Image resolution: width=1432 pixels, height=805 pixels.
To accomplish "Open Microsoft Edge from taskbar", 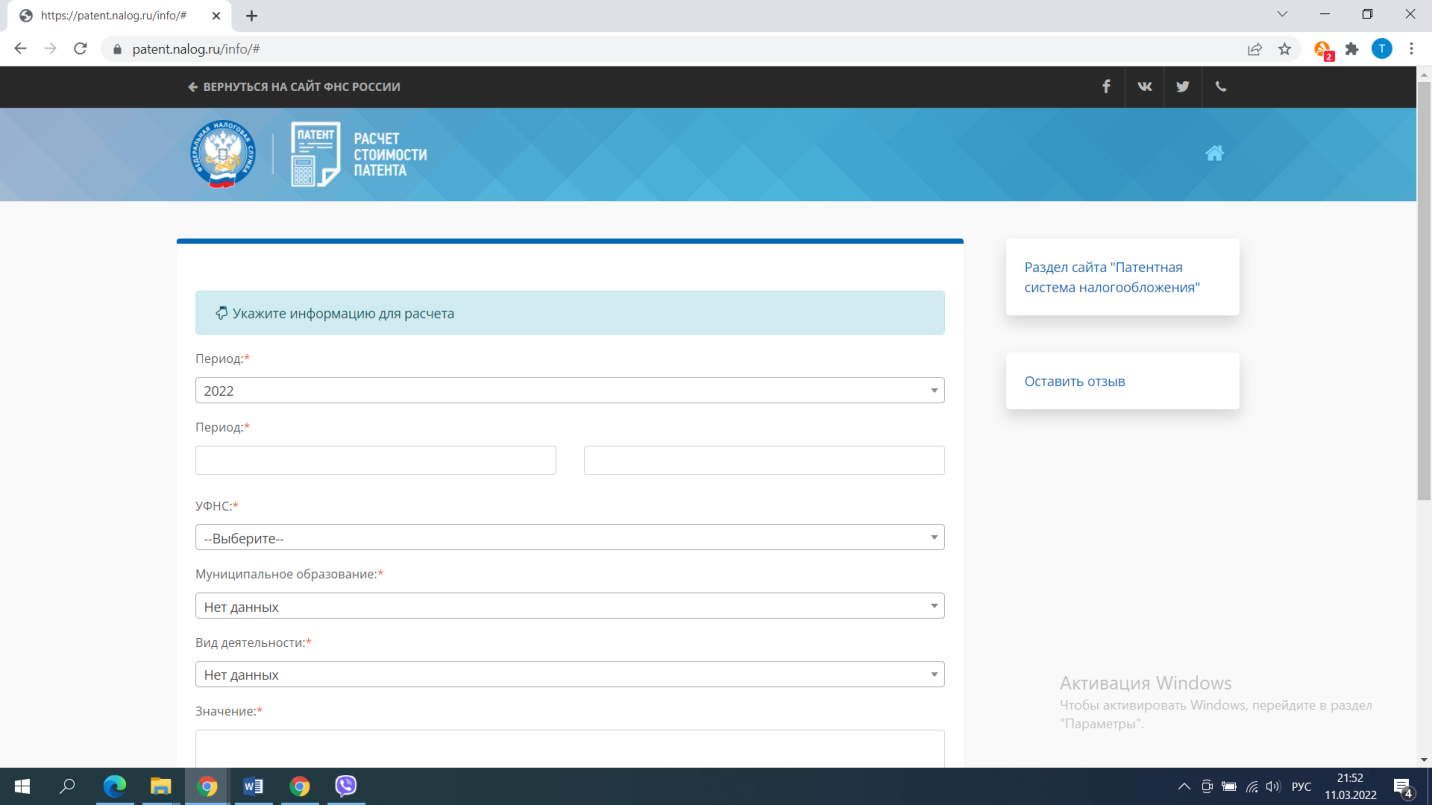I will tap(115, 786).
